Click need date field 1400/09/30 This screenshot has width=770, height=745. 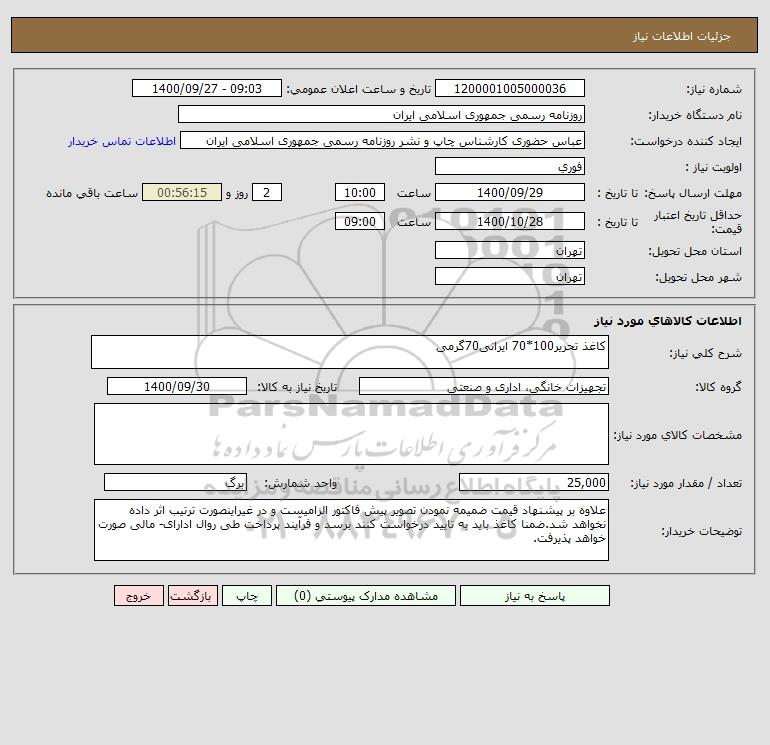tap(177, 386)
